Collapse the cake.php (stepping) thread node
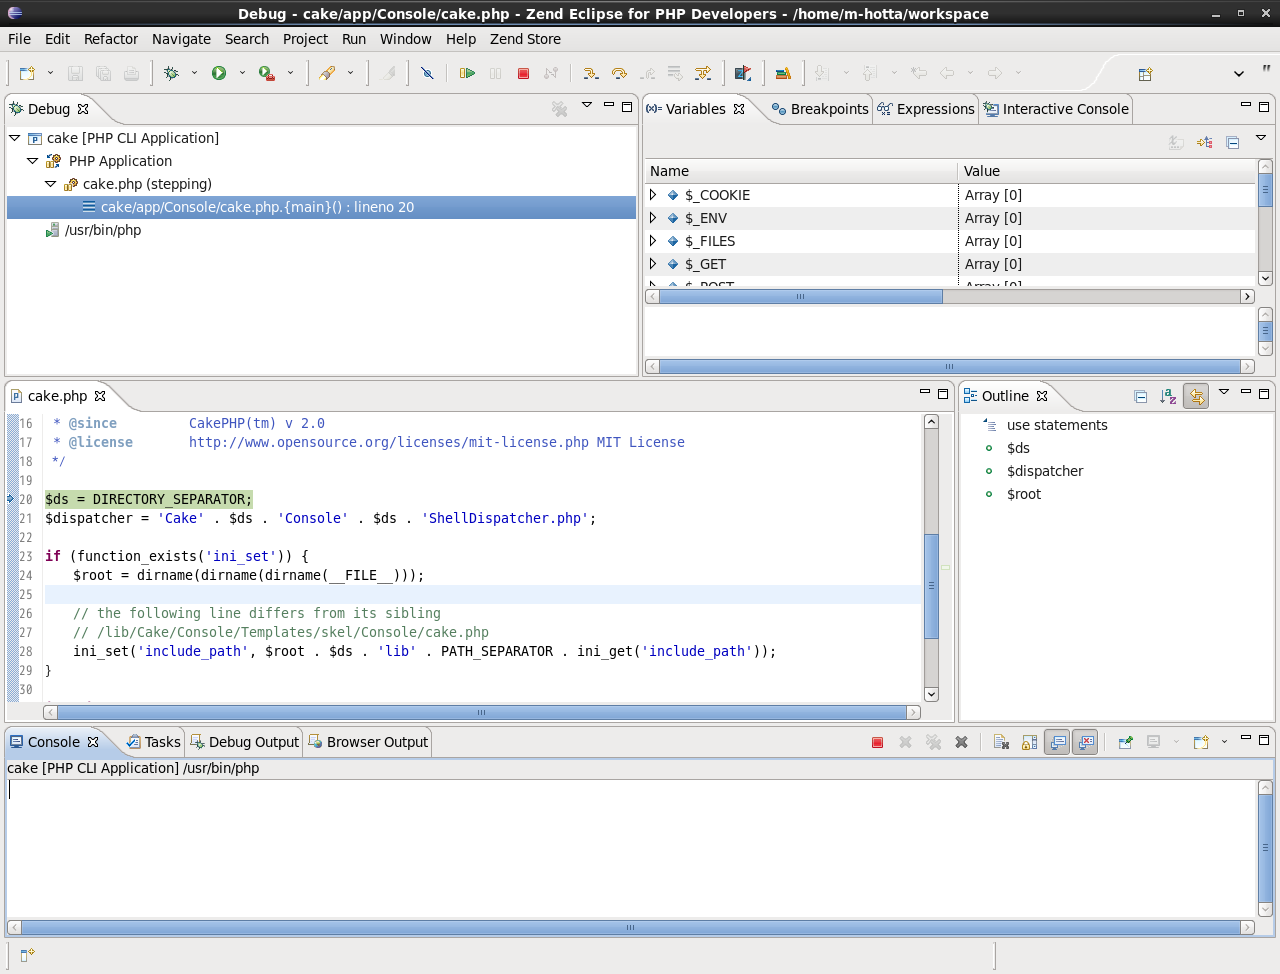This screenshot has width=1280, height=974. [51, 184]
